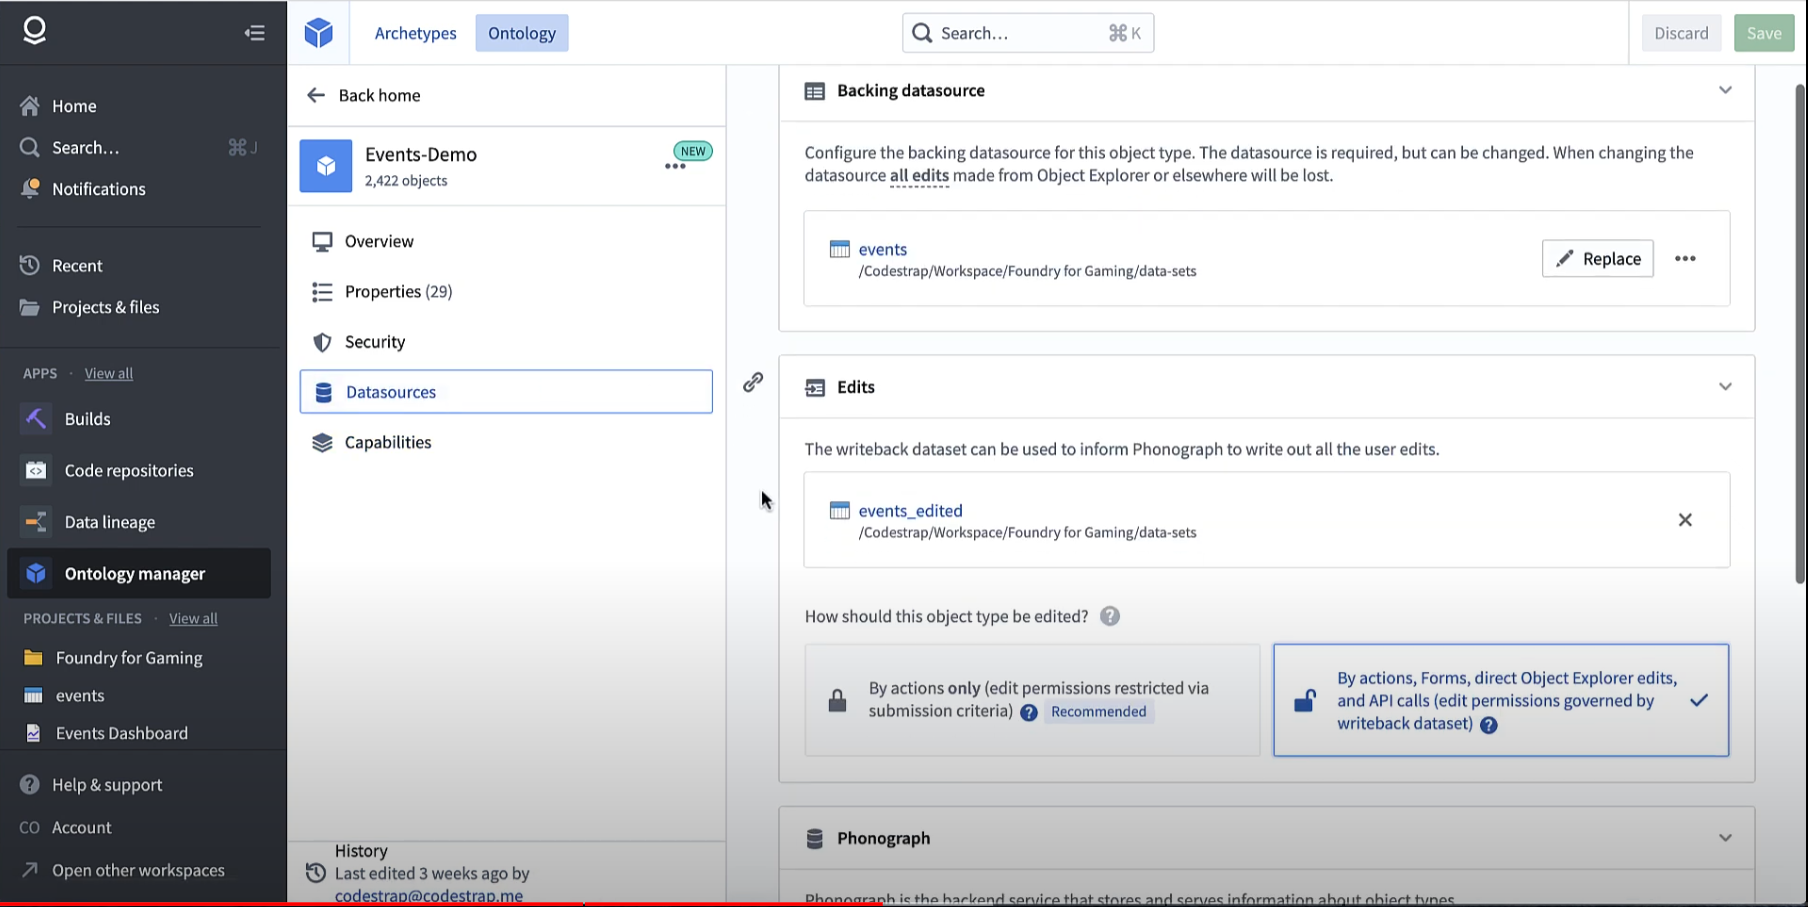
Task: Click Replace for the backing datasource
Action: pos(1598,258)
